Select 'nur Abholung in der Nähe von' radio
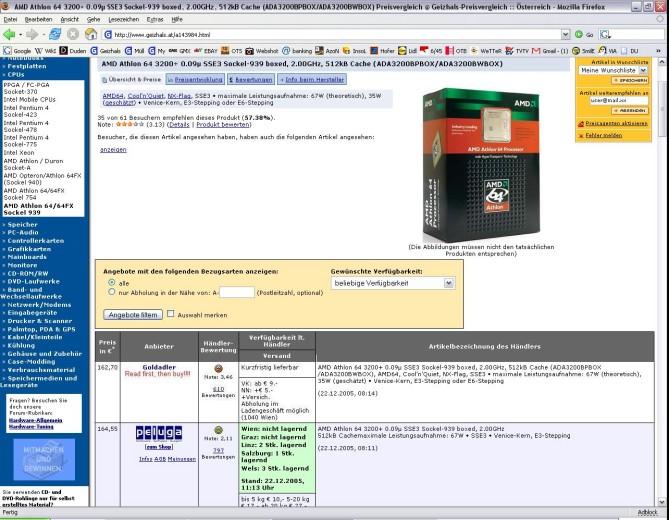Screen dimensions: 669x520 (x=112, y=292)
